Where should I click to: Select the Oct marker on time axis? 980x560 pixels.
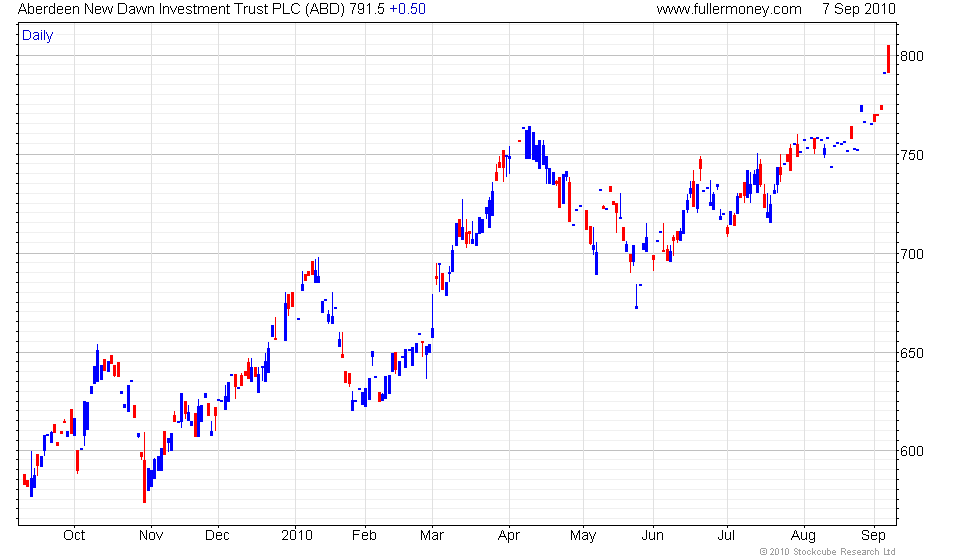(74, 534)
